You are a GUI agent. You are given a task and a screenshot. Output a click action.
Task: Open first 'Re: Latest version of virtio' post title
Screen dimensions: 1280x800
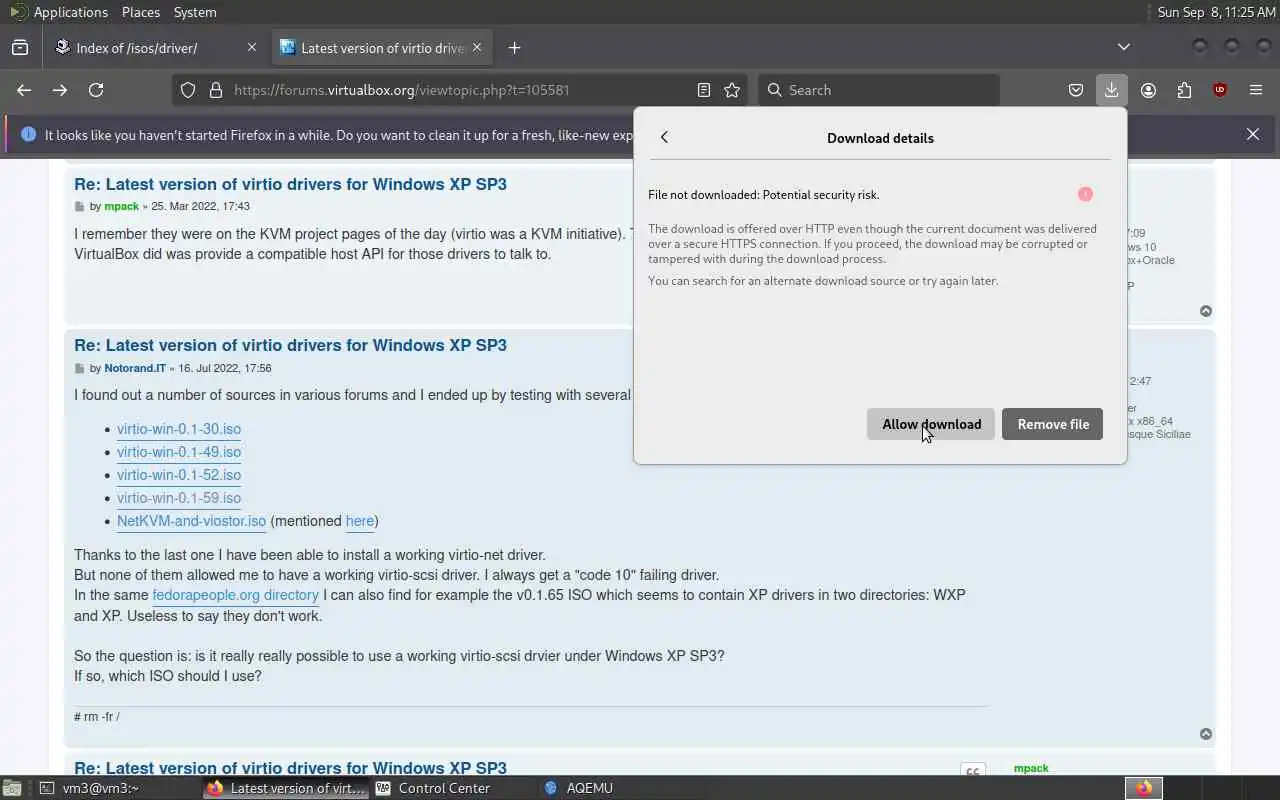[290, 184]
